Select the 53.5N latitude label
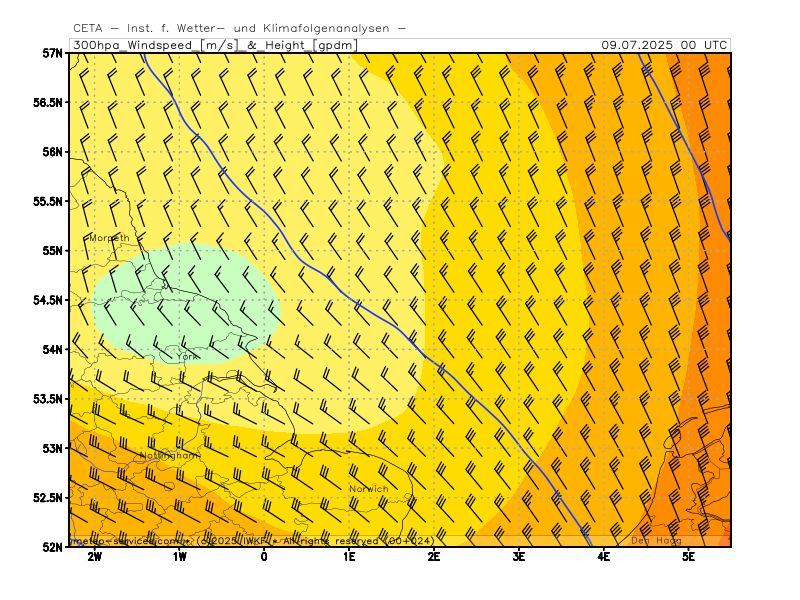Viewport: 800px width, 600px height. click(x=48, y=399)
